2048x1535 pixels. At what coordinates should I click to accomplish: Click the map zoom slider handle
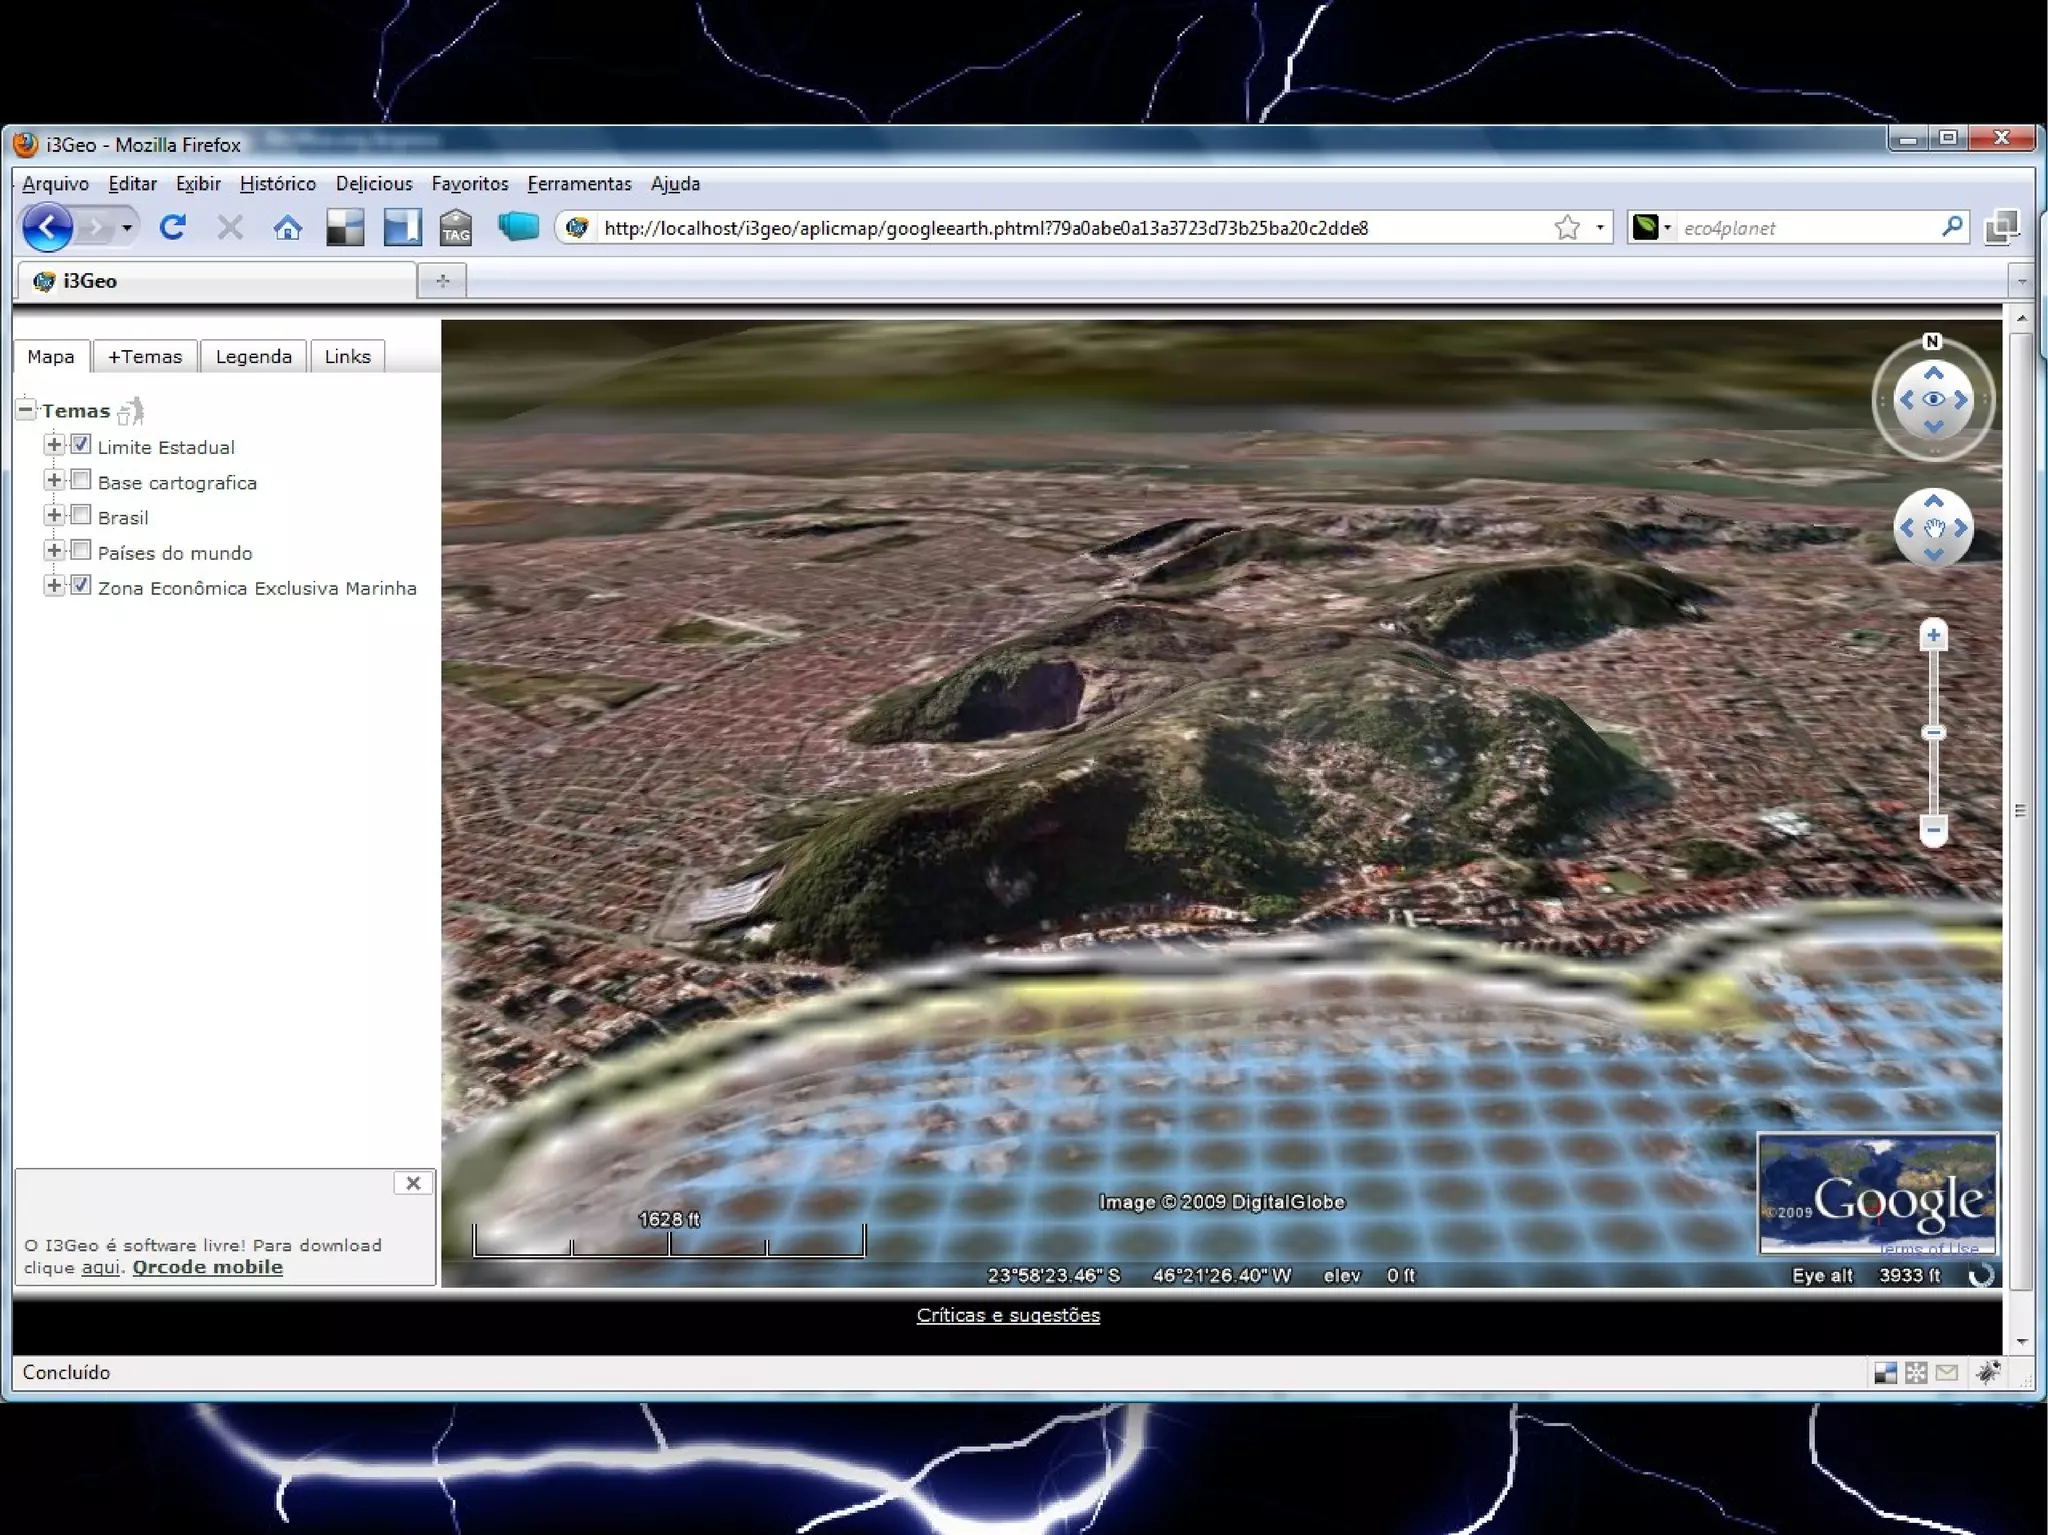(x=1933, y=733)
